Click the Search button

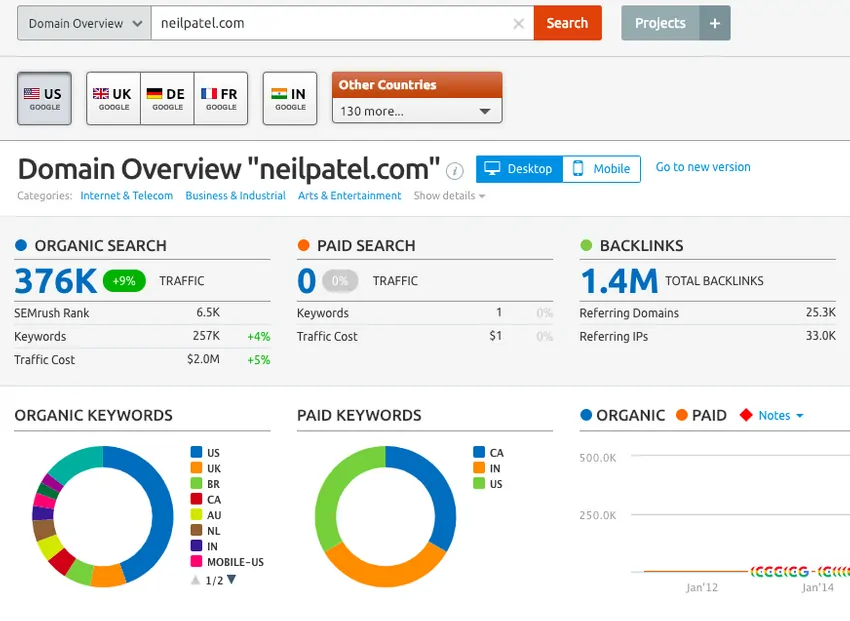pos(568,23)
